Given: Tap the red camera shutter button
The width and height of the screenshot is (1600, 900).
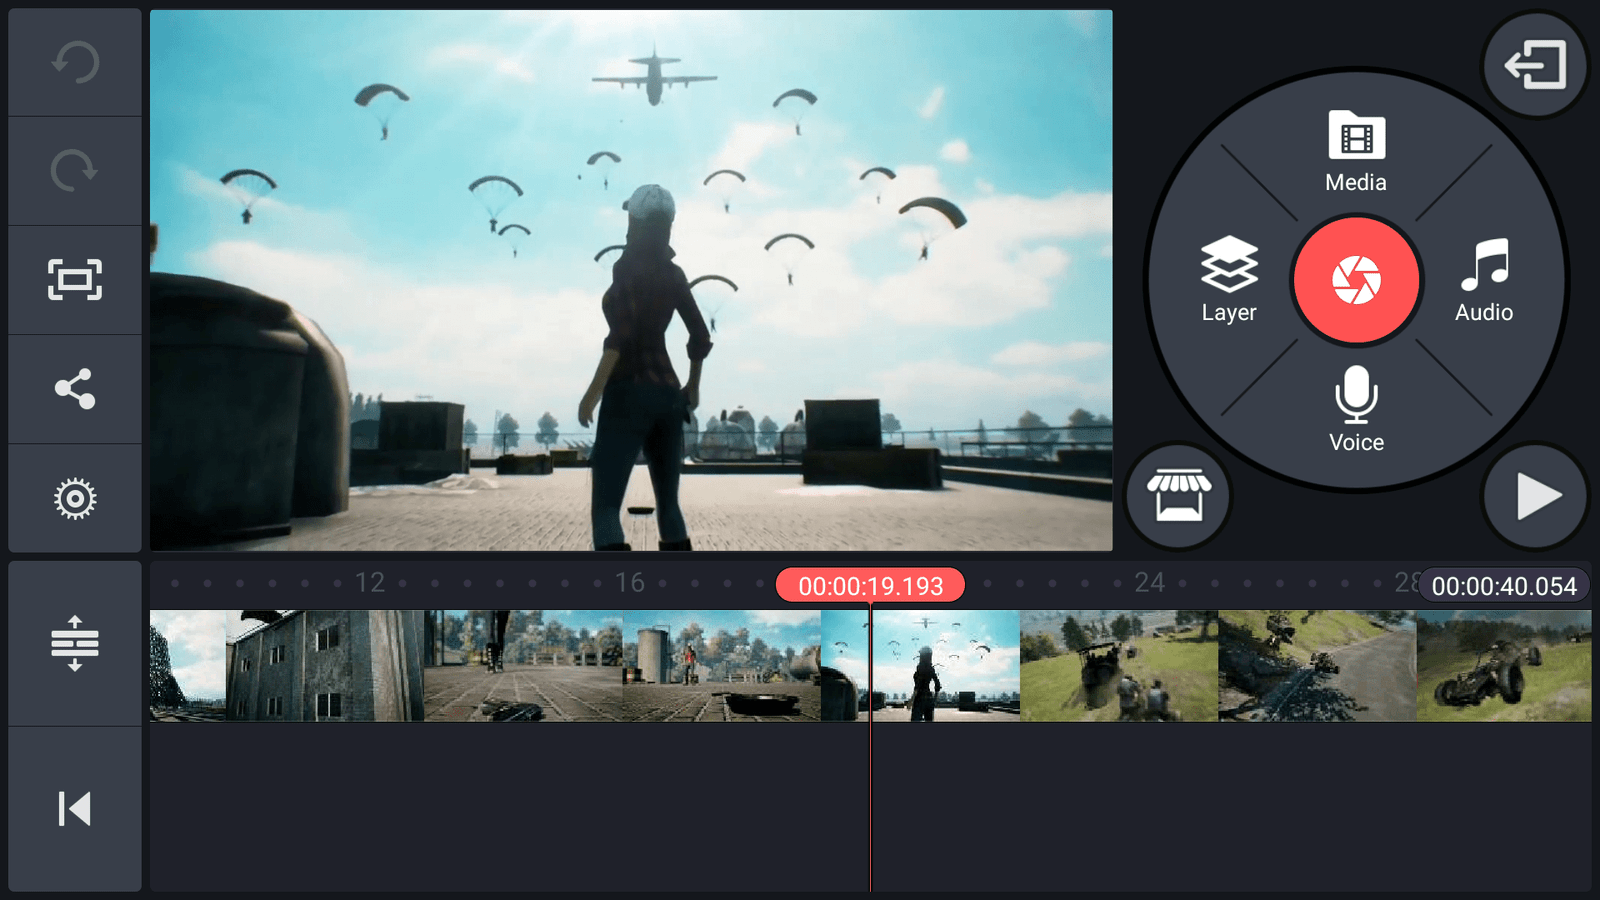Looking at the screenshot, I should click(1356, 280).
